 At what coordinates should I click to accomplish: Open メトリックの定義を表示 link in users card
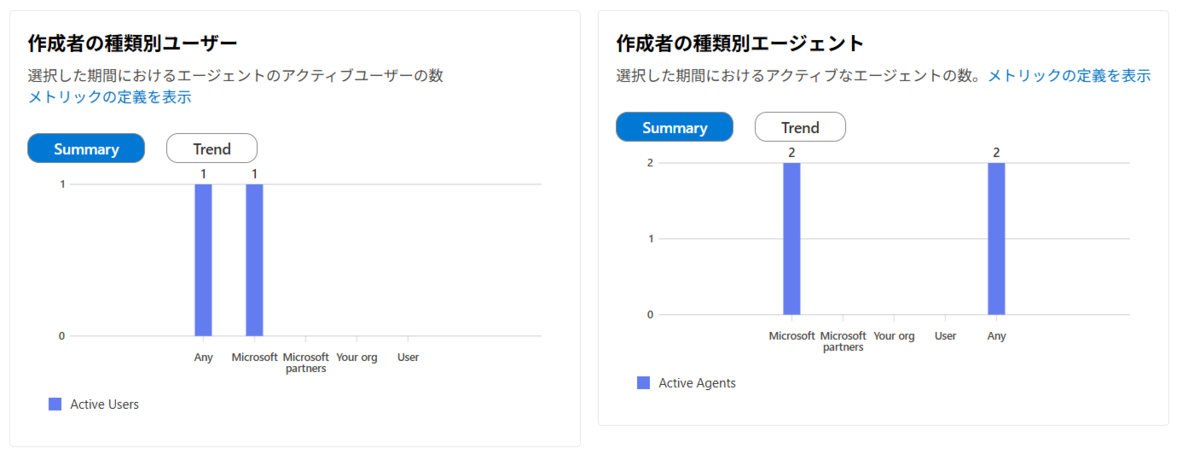point(109,97)
